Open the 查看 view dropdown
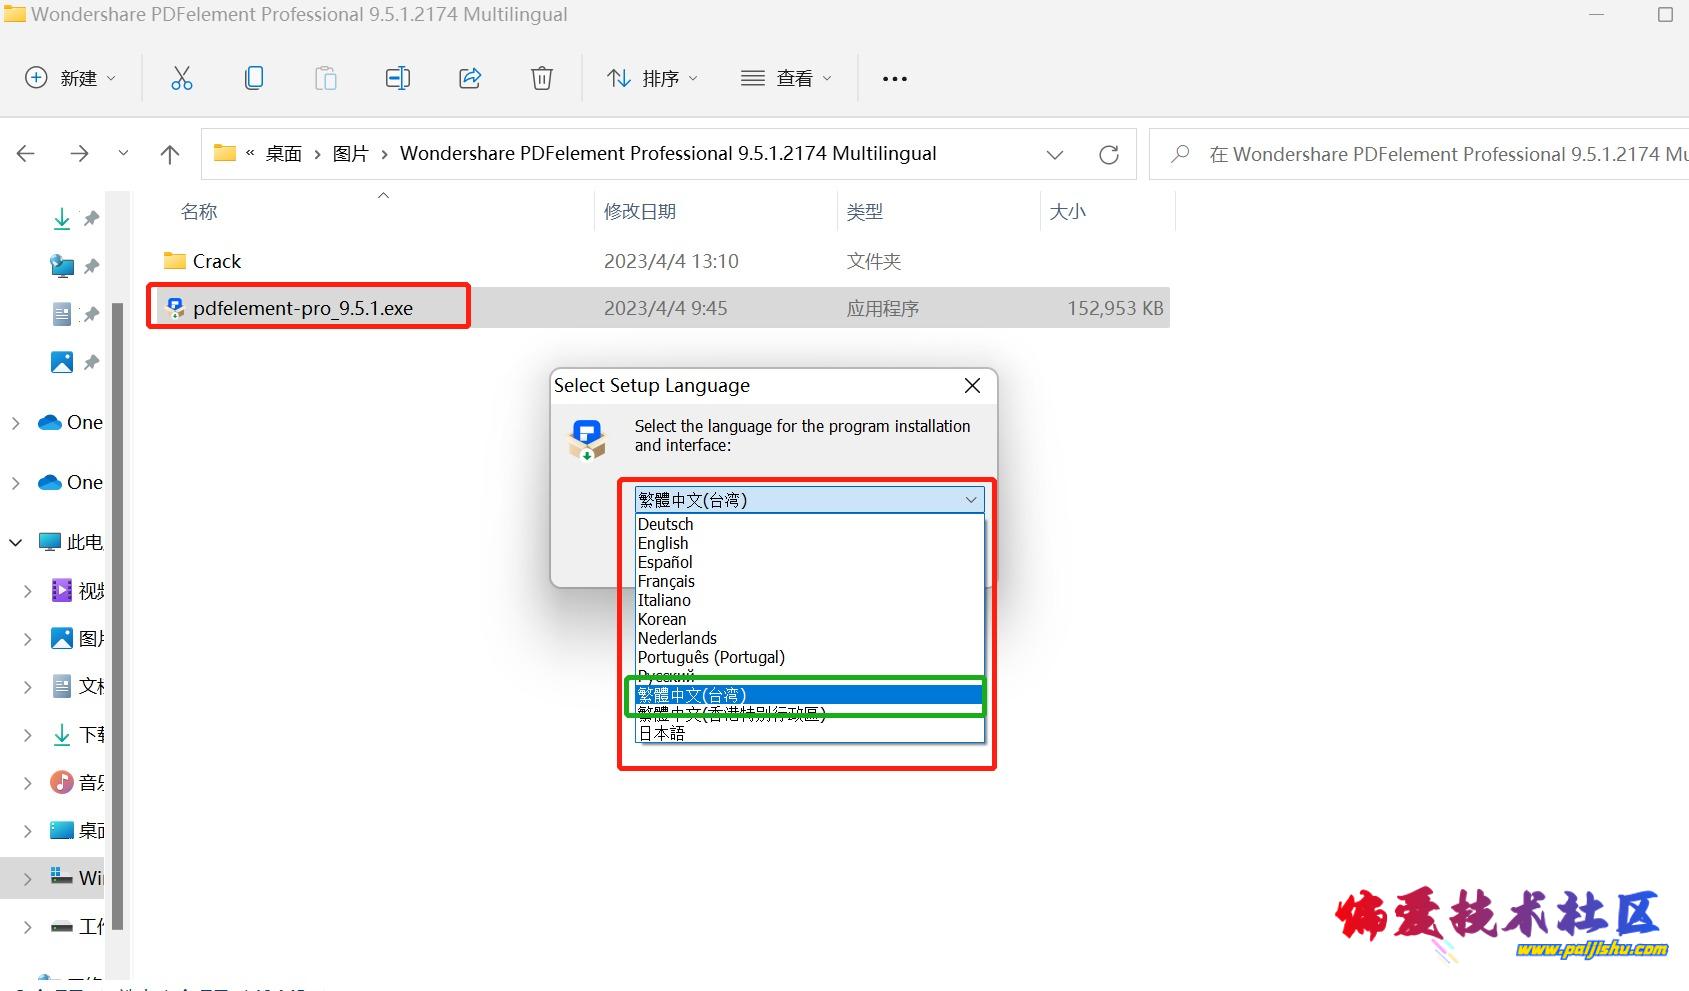 pyautogui.click(x=786, y=78)
